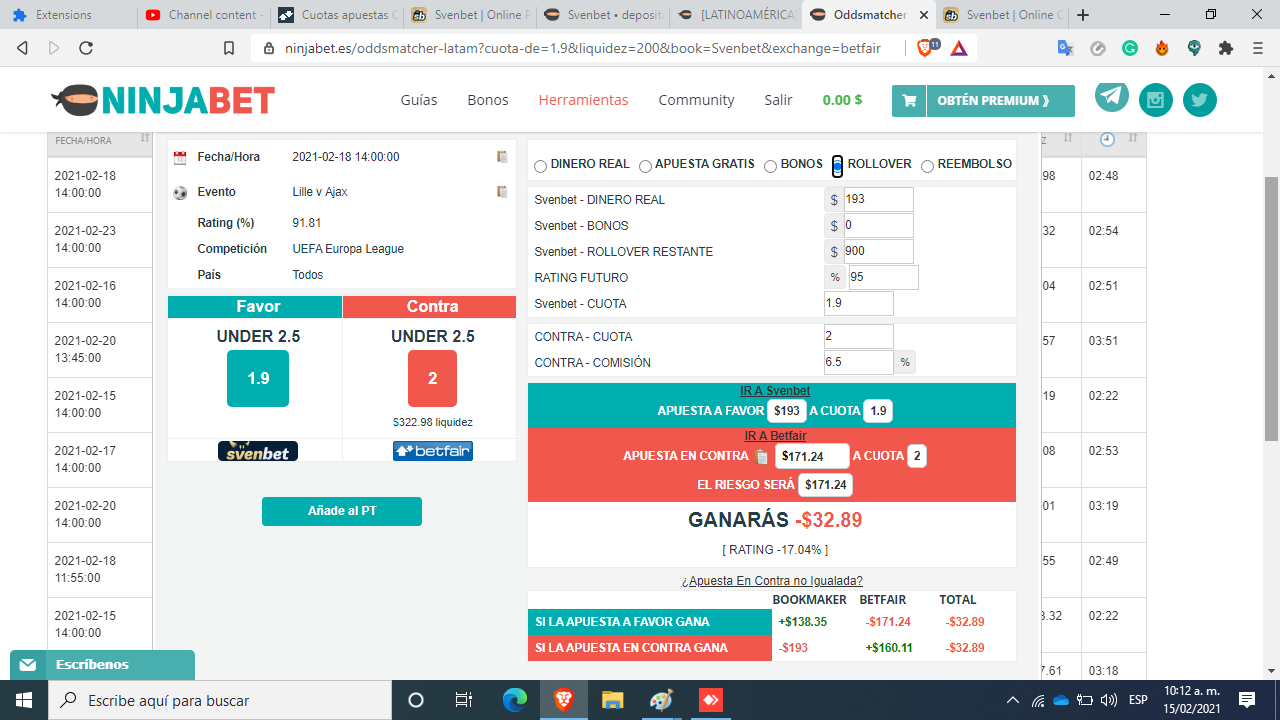Switch to the LATINOAMÉRICA tab
Screen dimensions: 1280x720
[735, 15]
